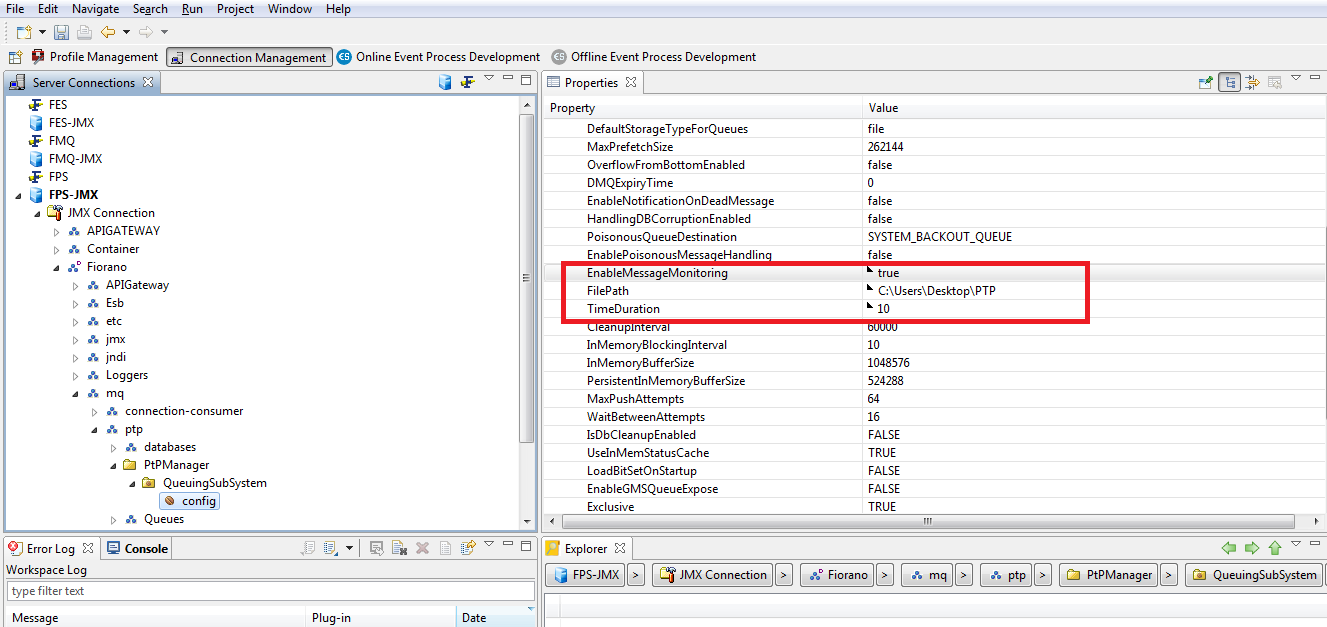This screenshot has height=627, width=1327.
Task: Click the green back arrow in Explorer
Action: tap(1229, 548)
